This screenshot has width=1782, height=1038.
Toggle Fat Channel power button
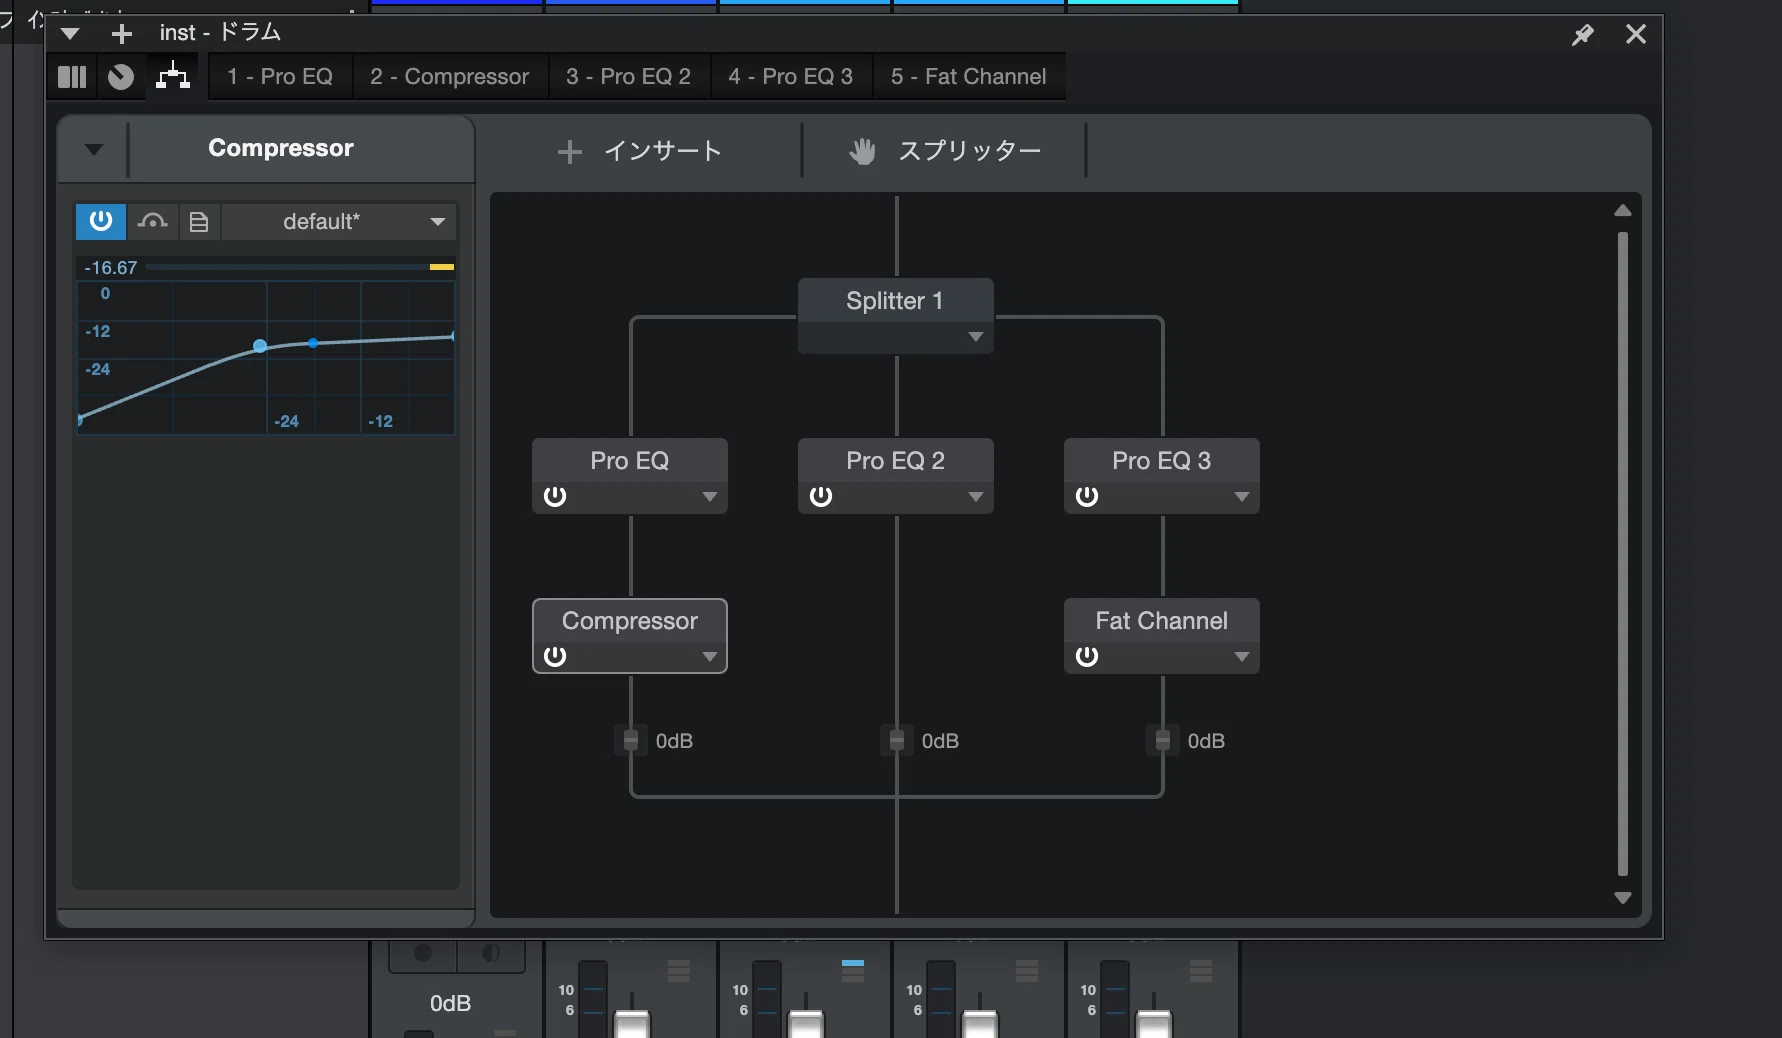click(1087, 656)
